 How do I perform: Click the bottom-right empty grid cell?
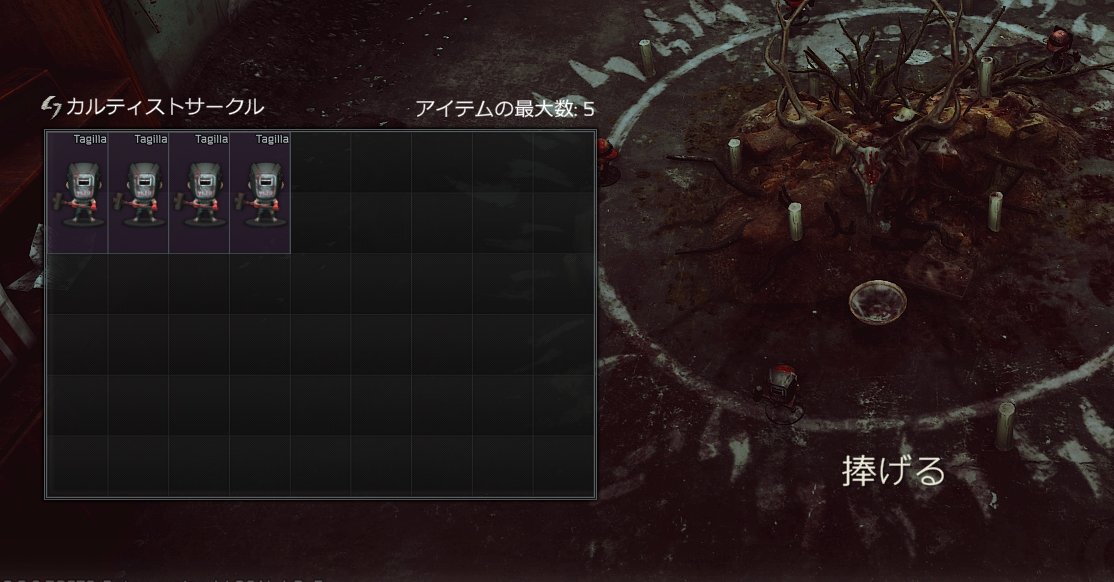point(563,465)
